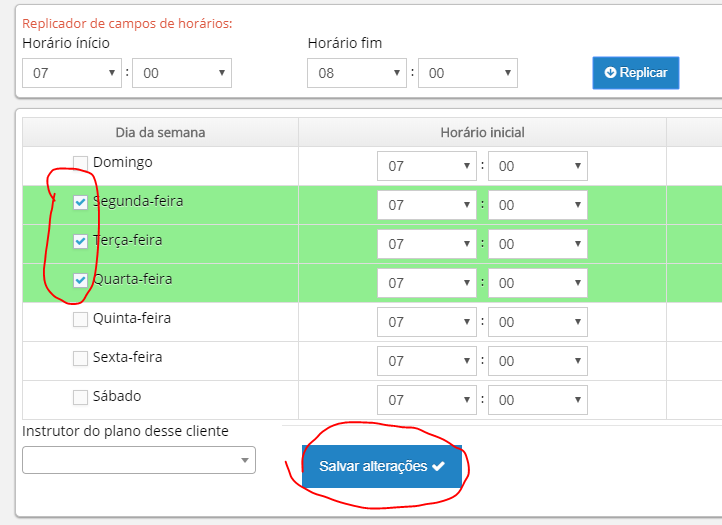Tick the Sexta-feira checkbox

80,358
